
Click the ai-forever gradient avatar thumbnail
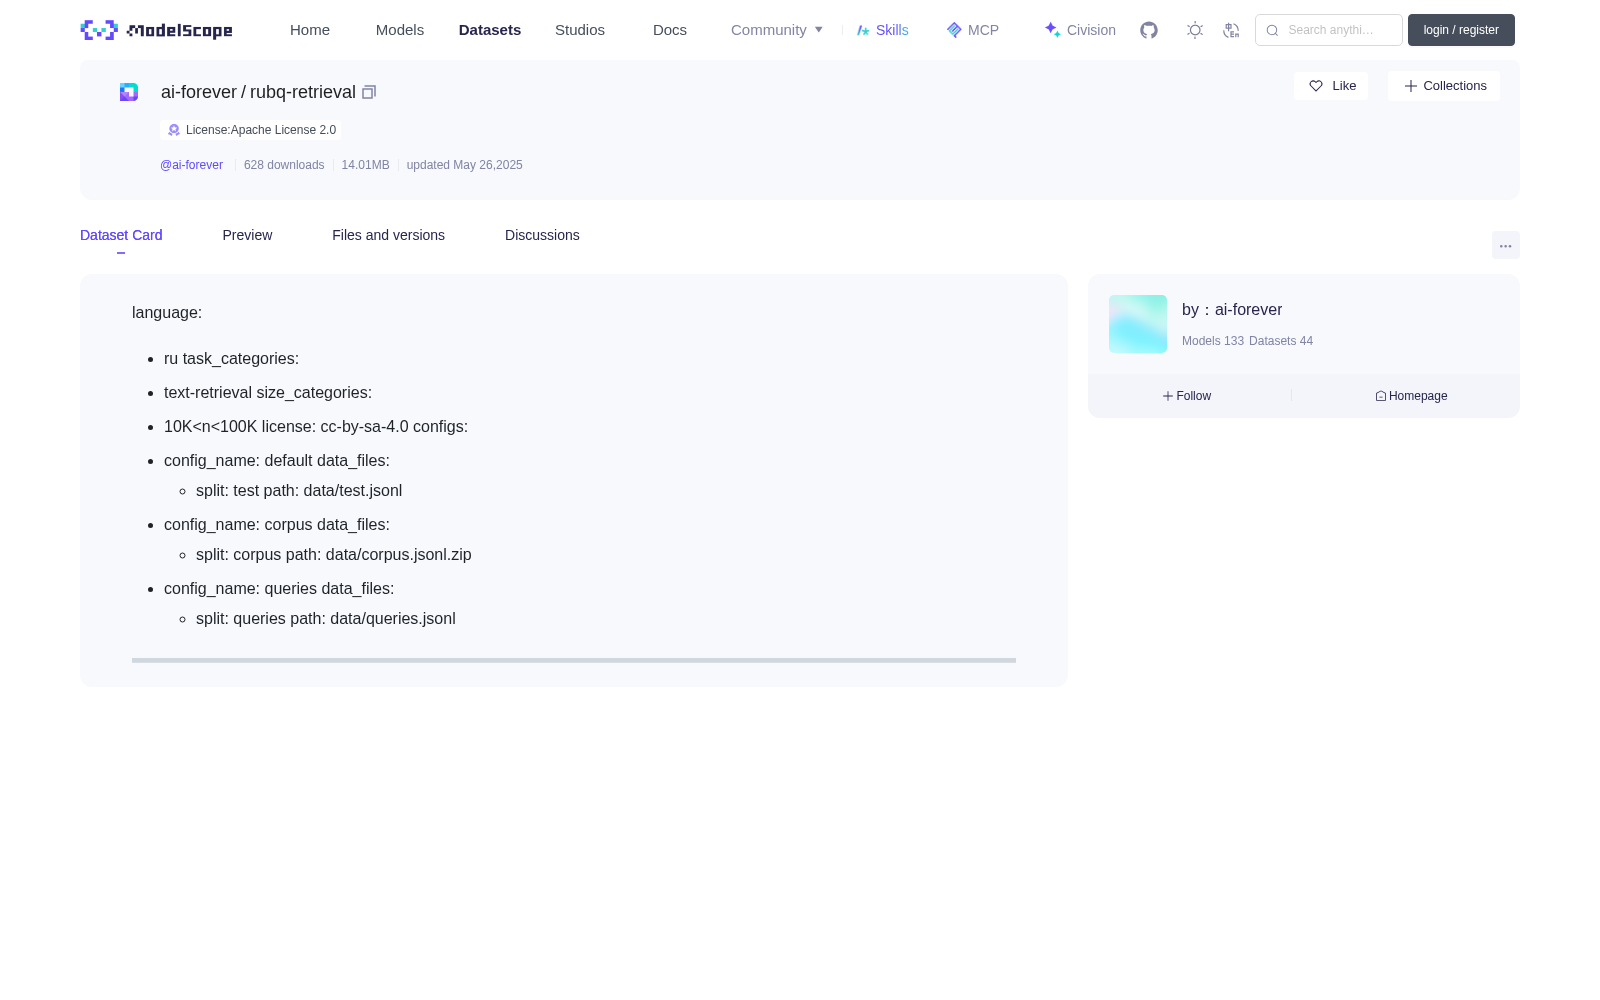pos(1138,324)
